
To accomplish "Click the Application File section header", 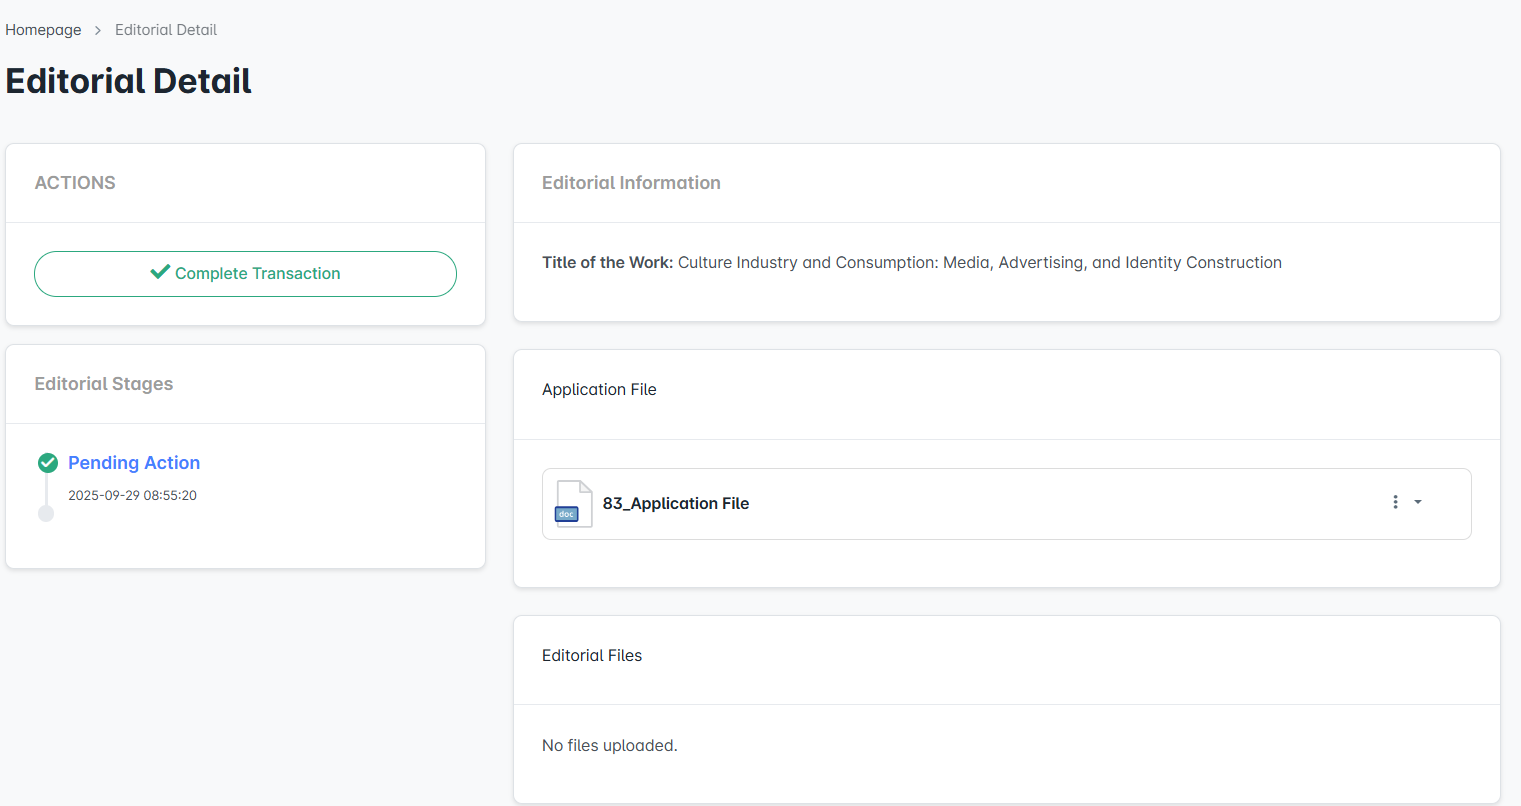I will [599, 390].
